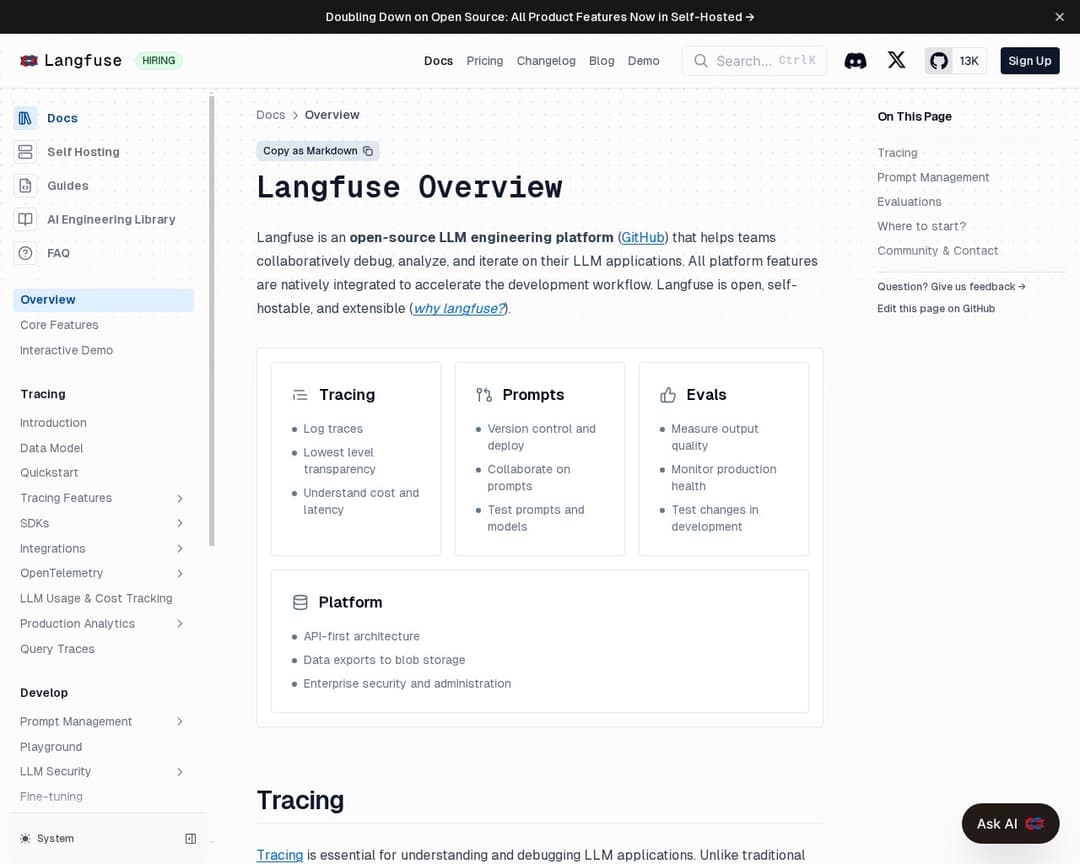1080x864 pixels.
Task: Open the Changelog page
Action: click(546, 61)
